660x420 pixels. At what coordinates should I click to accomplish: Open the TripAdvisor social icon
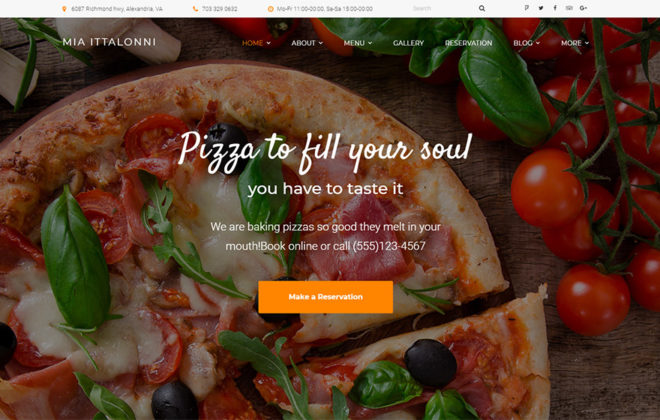569,8
